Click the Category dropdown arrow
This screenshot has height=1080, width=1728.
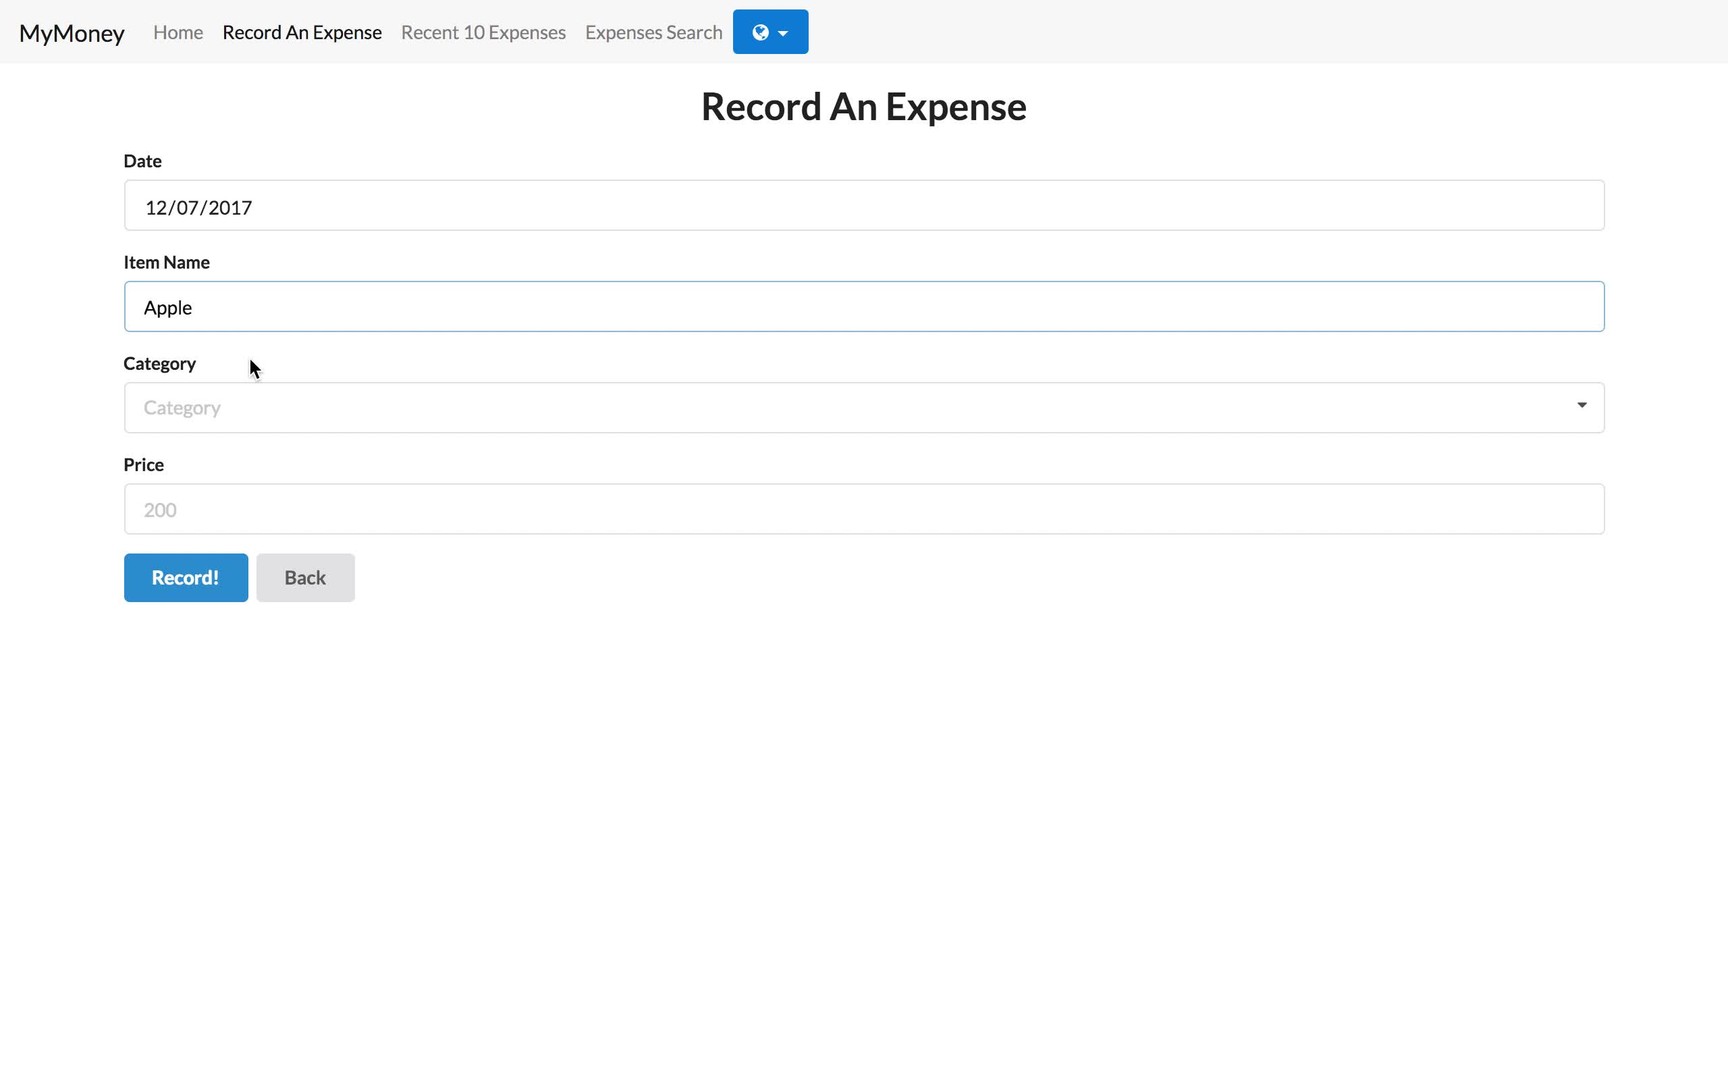[x=1581, y=406]
